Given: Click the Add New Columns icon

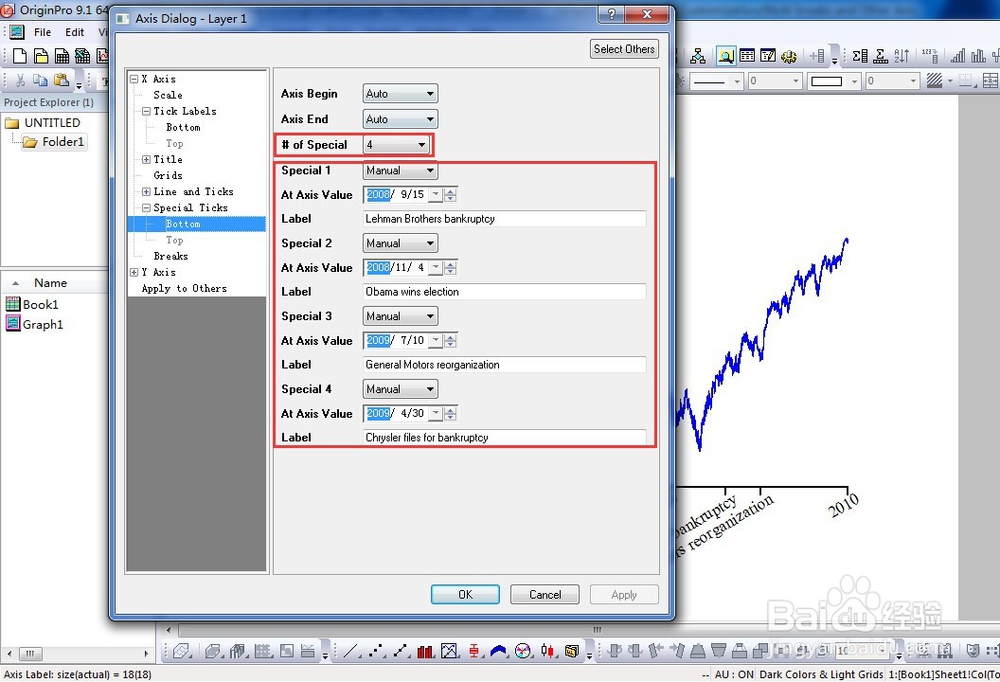Looking at the screenshot, I should click(x=818, y=56).
